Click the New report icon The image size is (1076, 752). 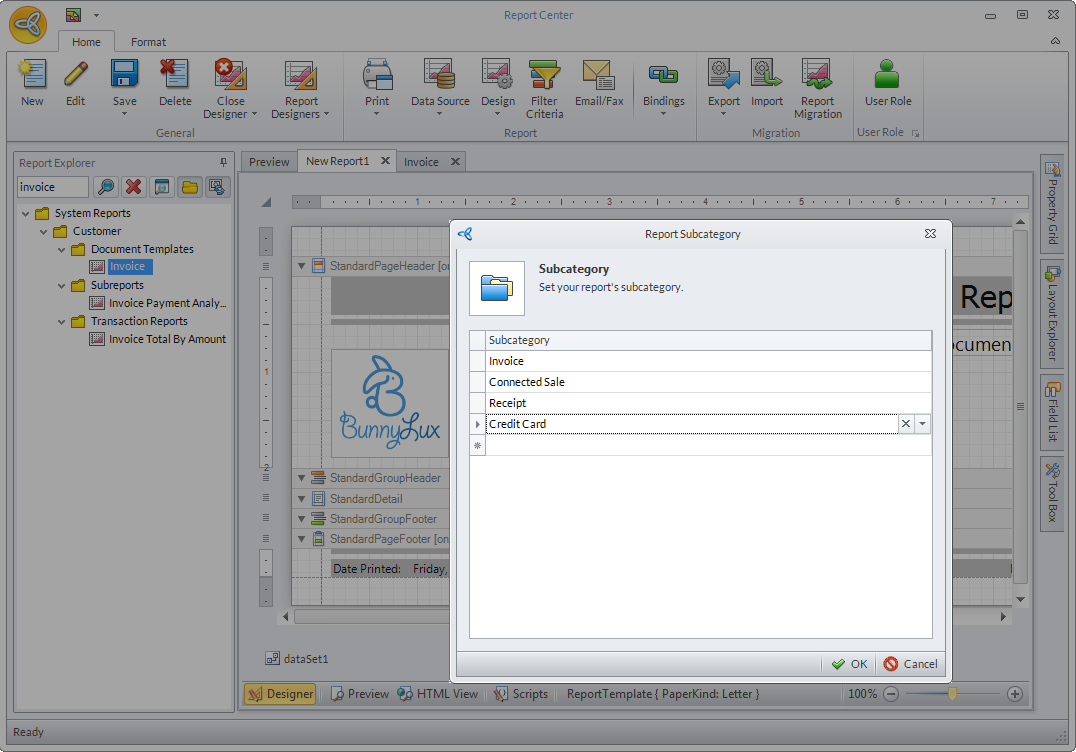[32, 75]
